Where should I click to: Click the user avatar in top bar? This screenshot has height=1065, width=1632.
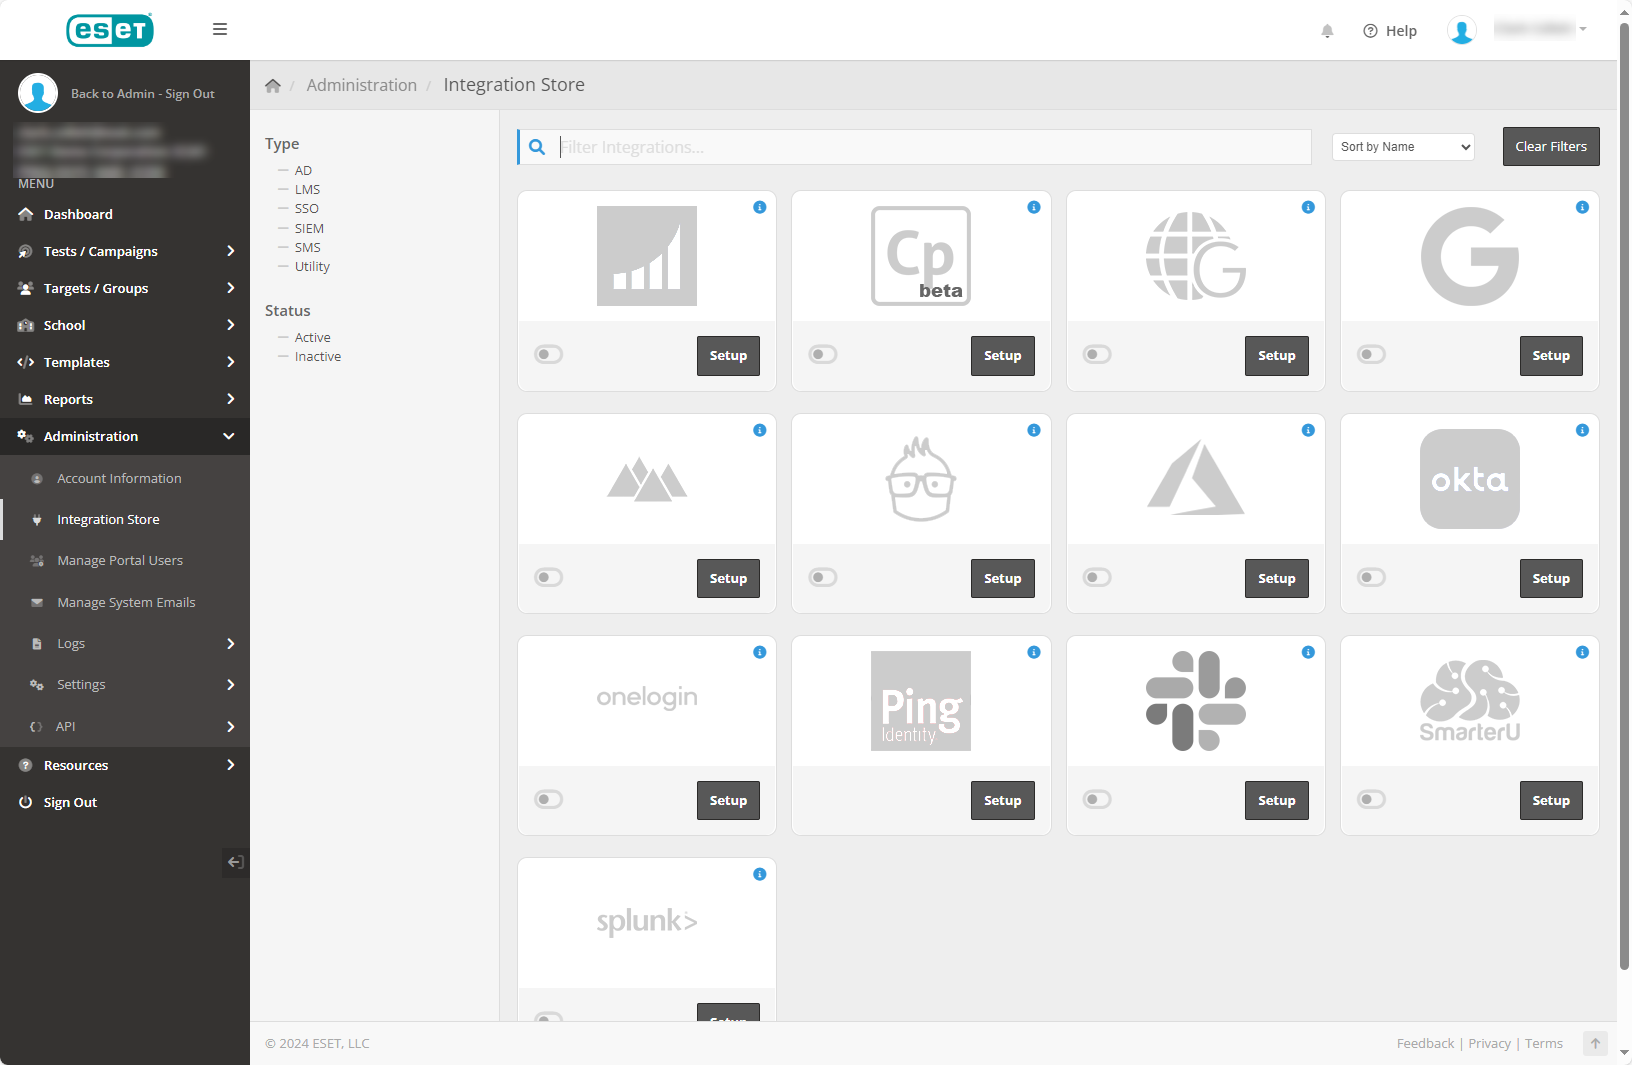(x=1461, y=31)
